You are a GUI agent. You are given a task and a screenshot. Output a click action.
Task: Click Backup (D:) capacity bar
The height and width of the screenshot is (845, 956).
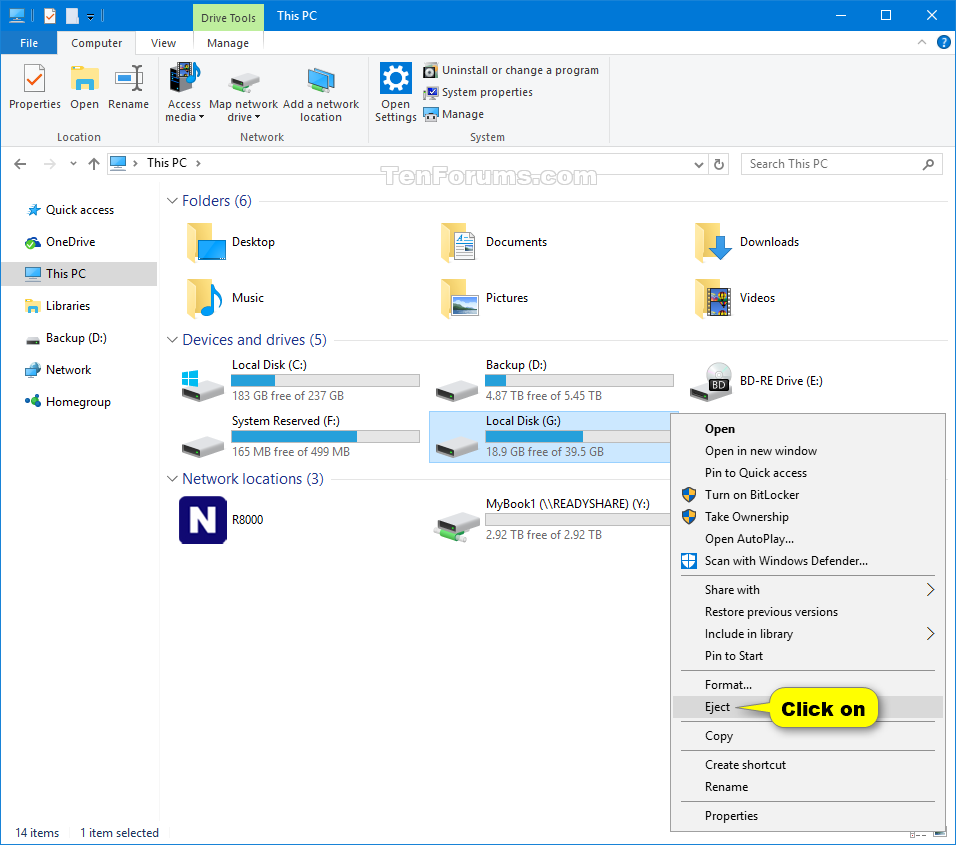point(579,380)
